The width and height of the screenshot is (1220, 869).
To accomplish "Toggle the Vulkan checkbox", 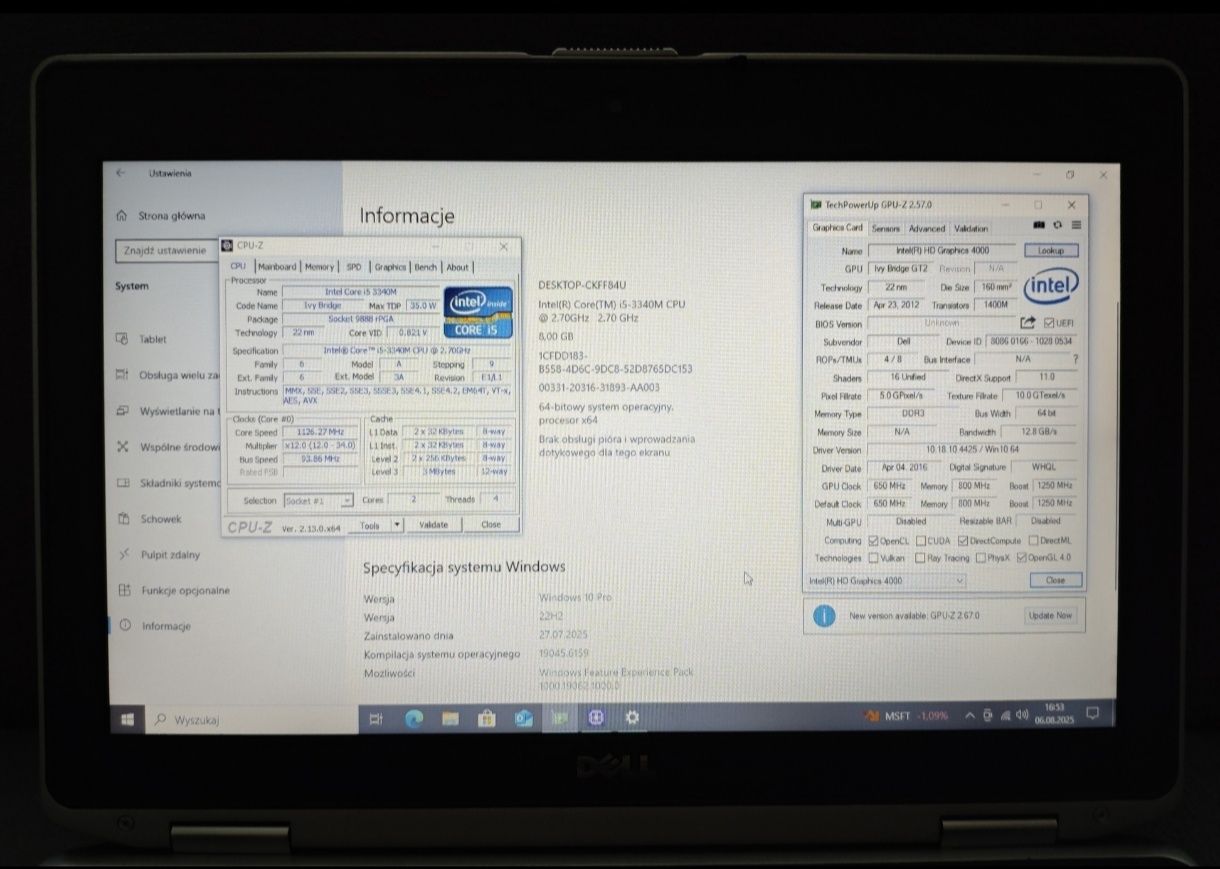I will click(874, 558).
